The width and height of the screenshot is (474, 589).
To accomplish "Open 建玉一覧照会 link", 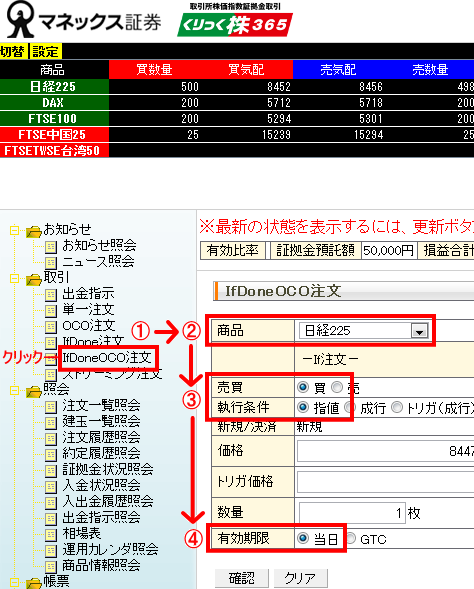I will pos(101,421).
